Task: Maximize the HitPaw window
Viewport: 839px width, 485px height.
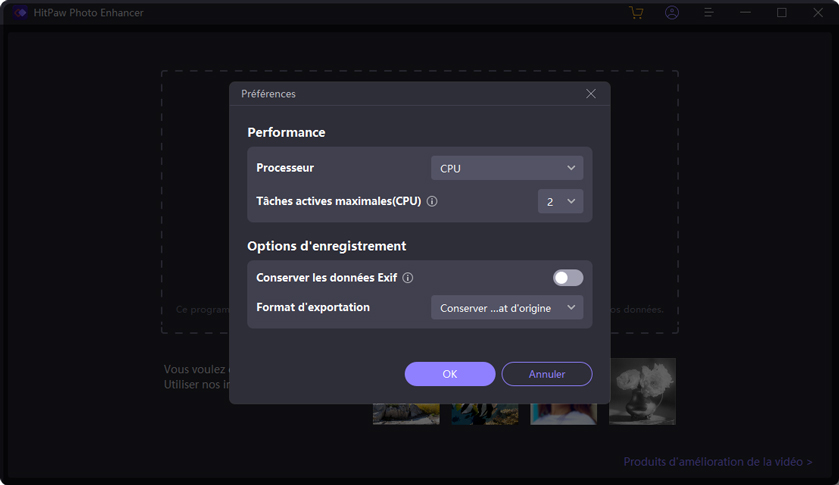Action: pyautogui.click(x=782, y=13)
